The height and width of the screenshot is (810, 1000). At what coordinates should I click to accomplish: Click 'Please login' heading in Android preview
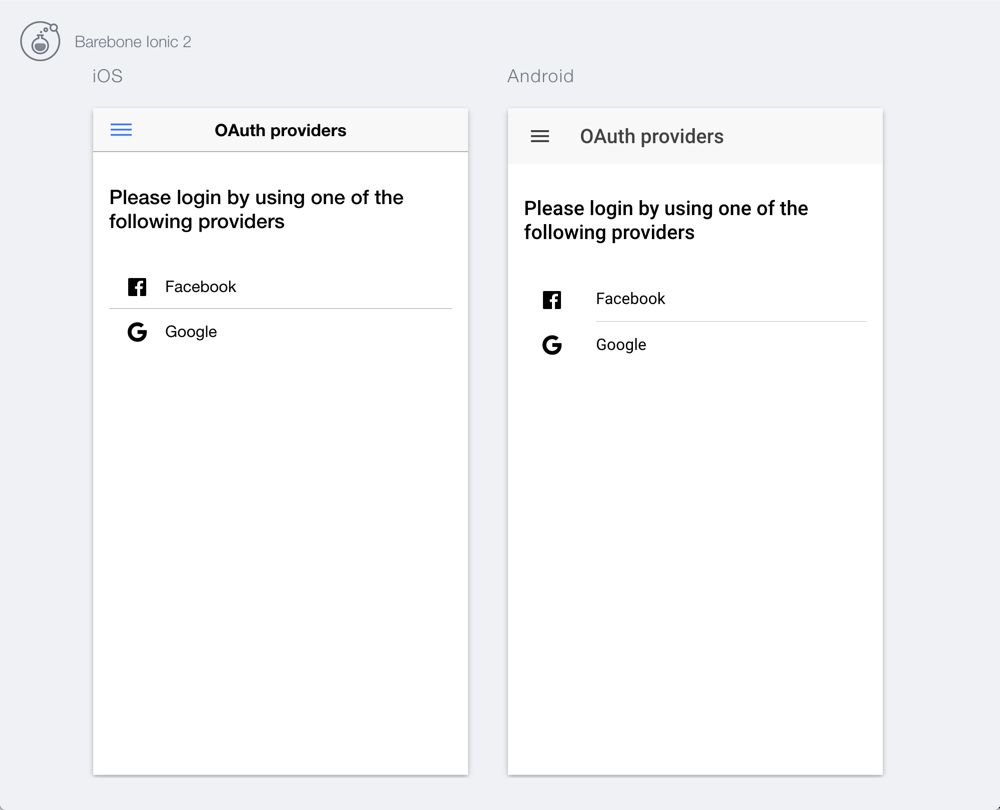pyautogui.click(x=666, y=220)
